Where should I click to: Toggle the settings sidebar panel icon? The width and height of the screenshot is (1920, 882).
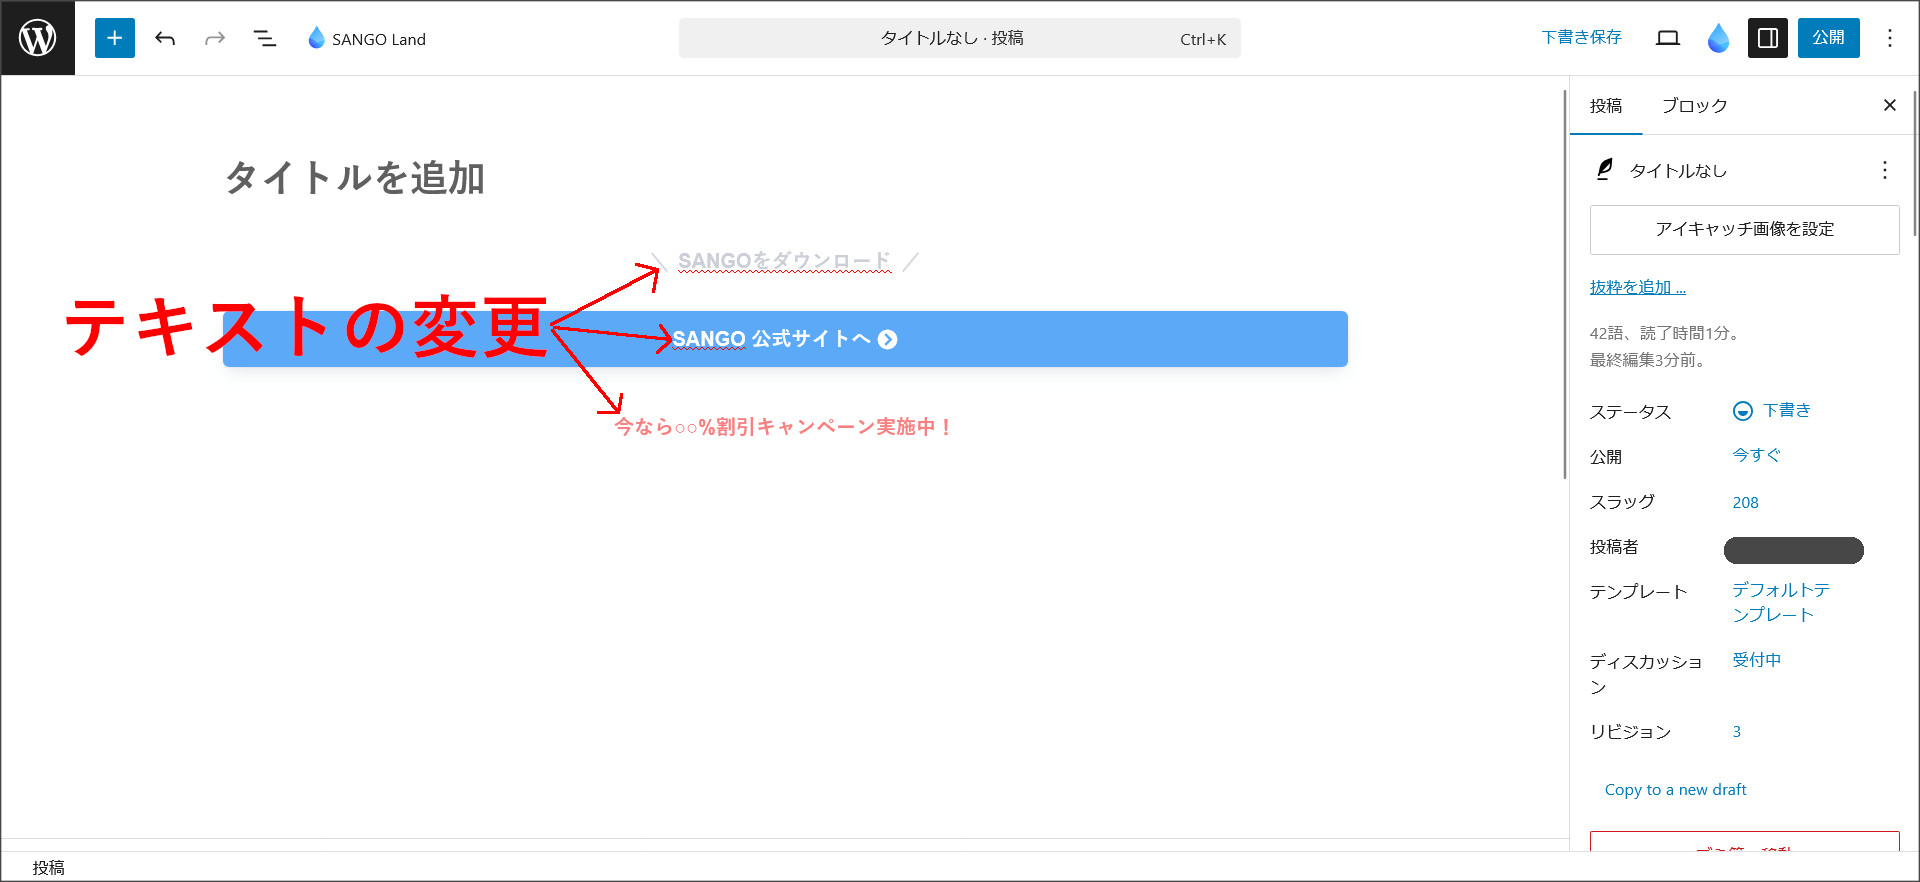click(x=1767, y=38)
